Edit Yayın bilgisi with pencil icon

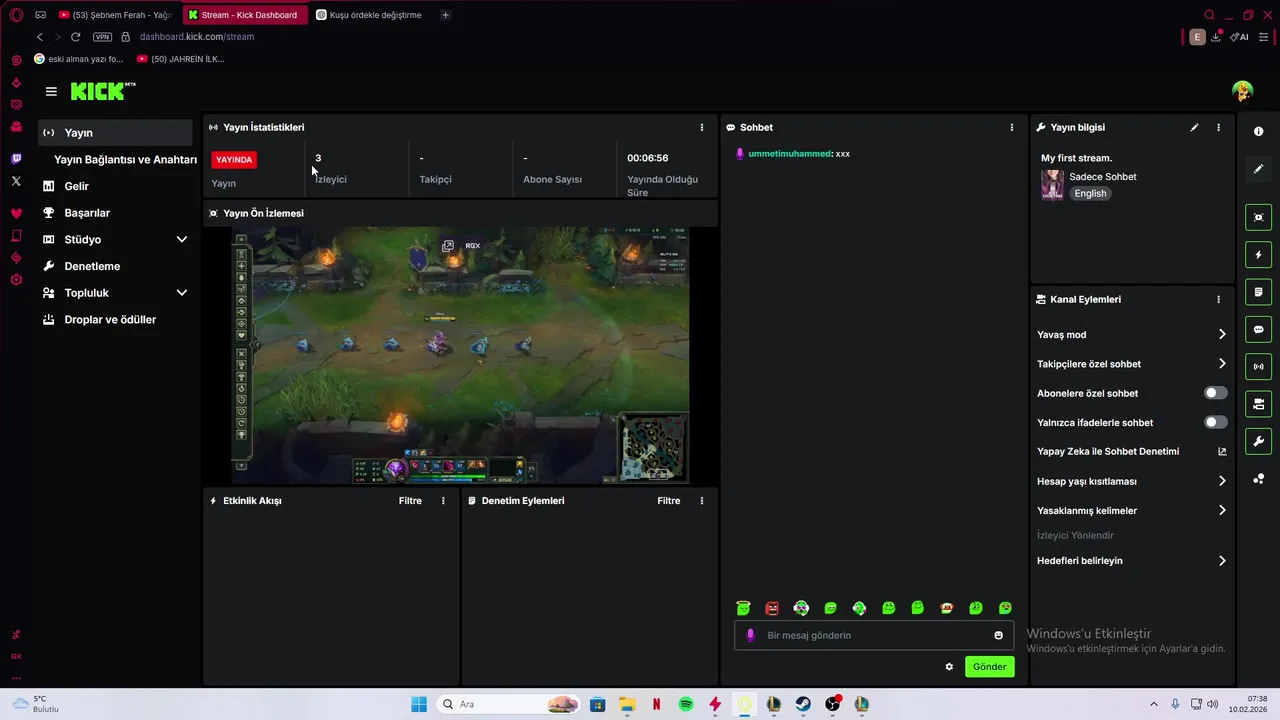(x=1194, y=128)
